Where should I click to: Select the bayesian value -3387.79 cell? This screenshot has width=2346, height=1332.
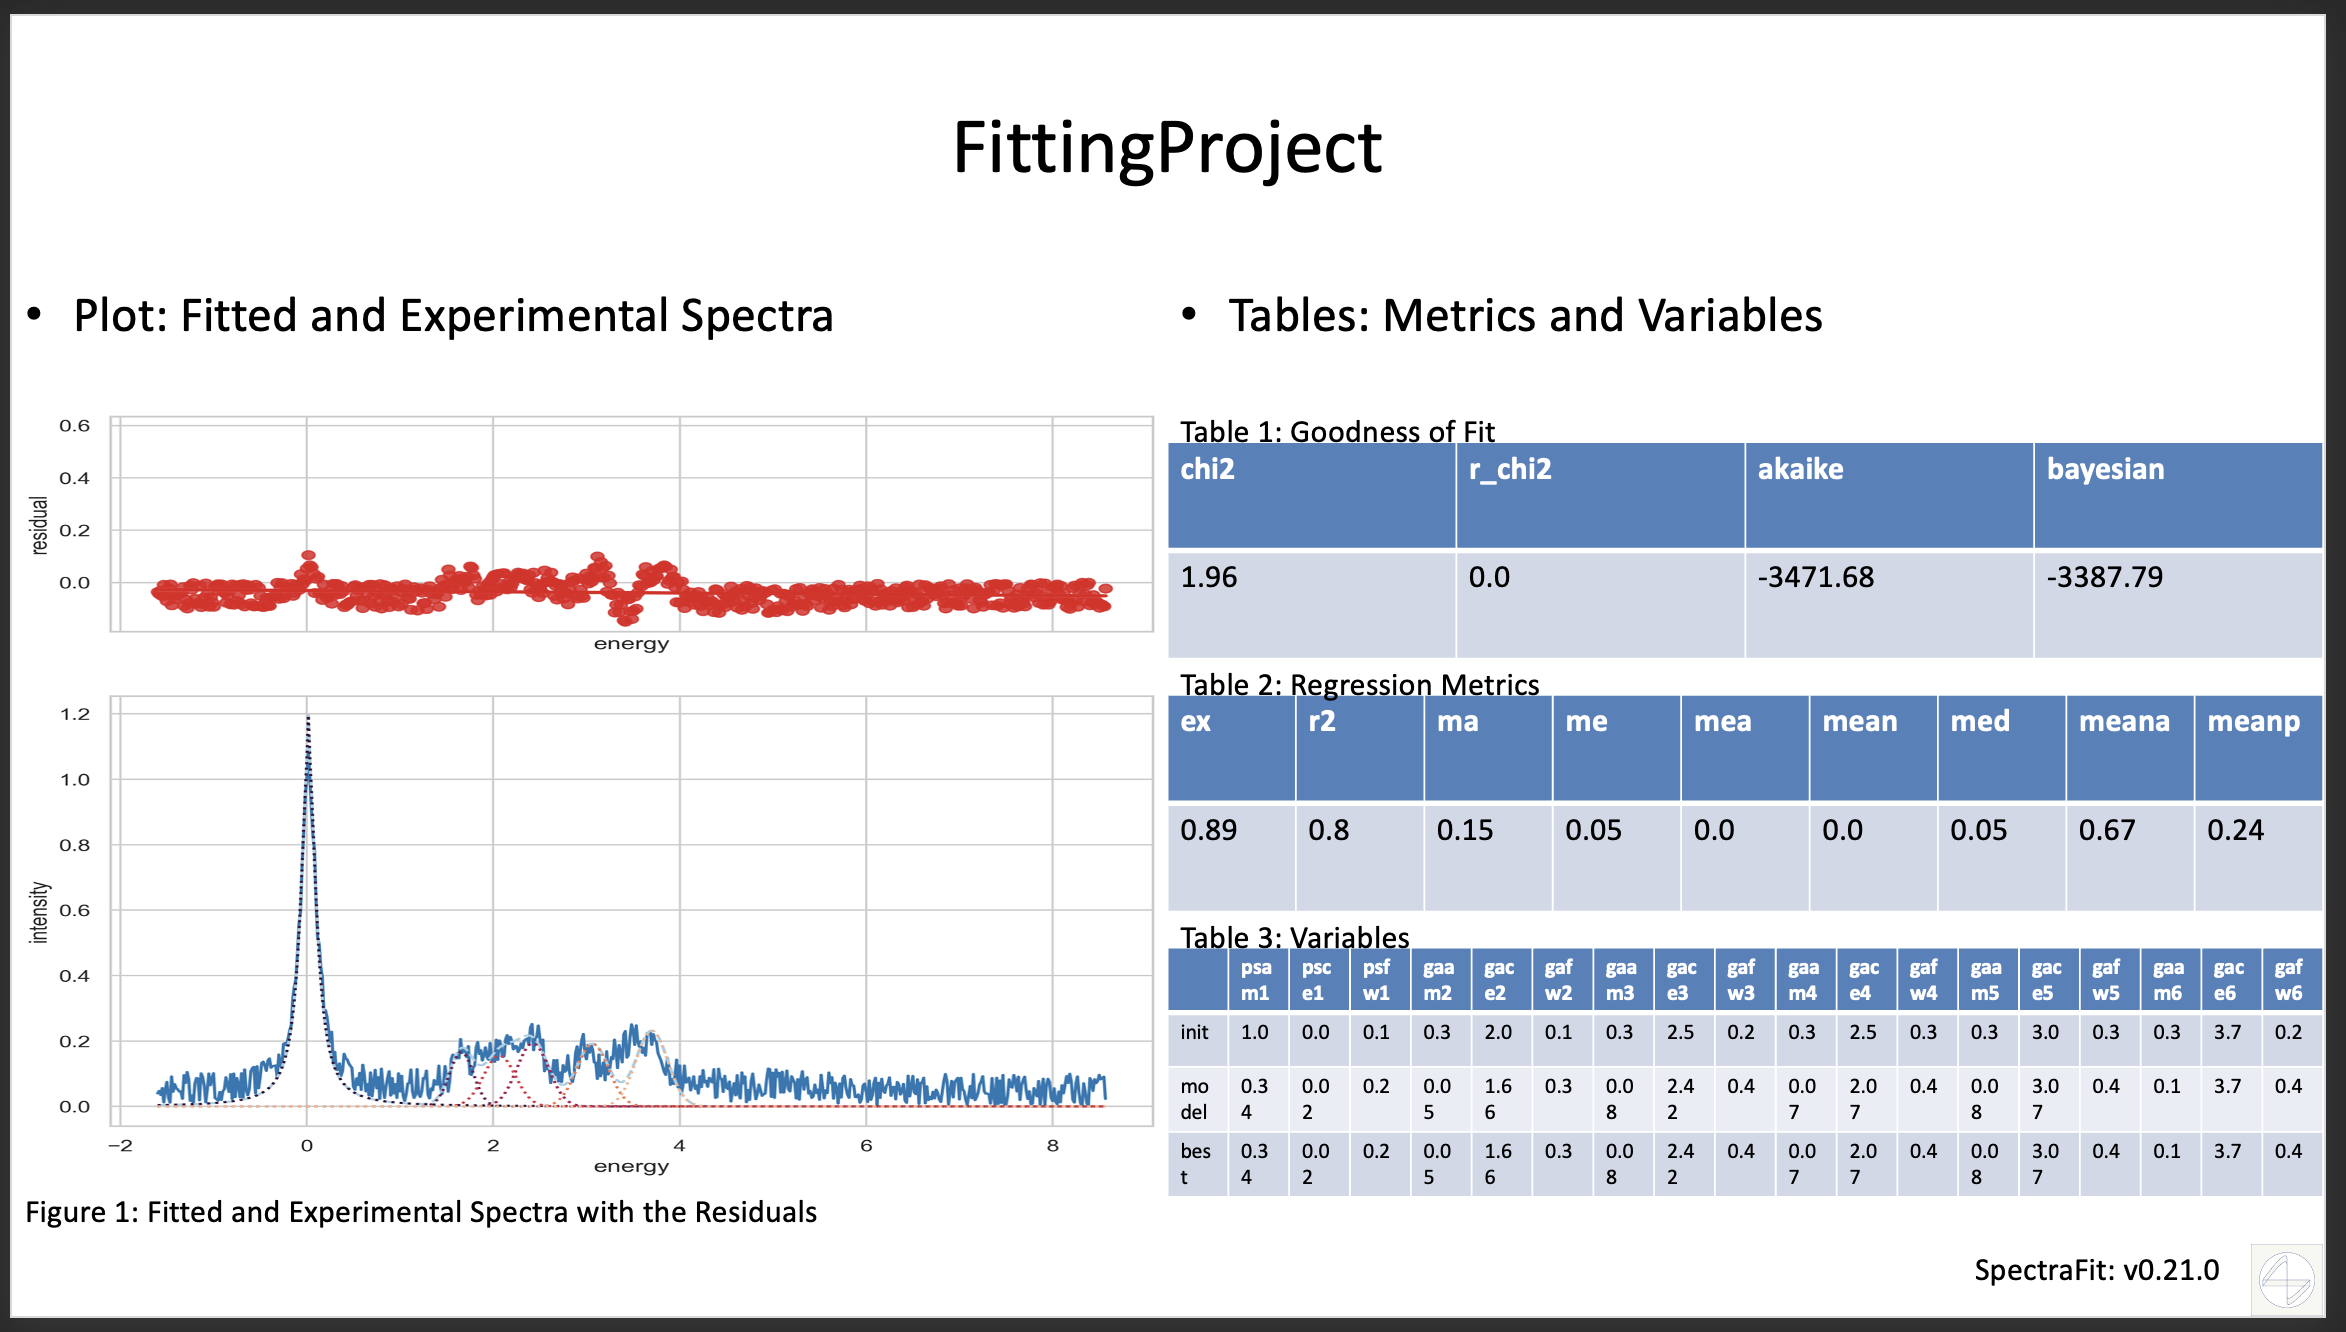point(2177,603)
